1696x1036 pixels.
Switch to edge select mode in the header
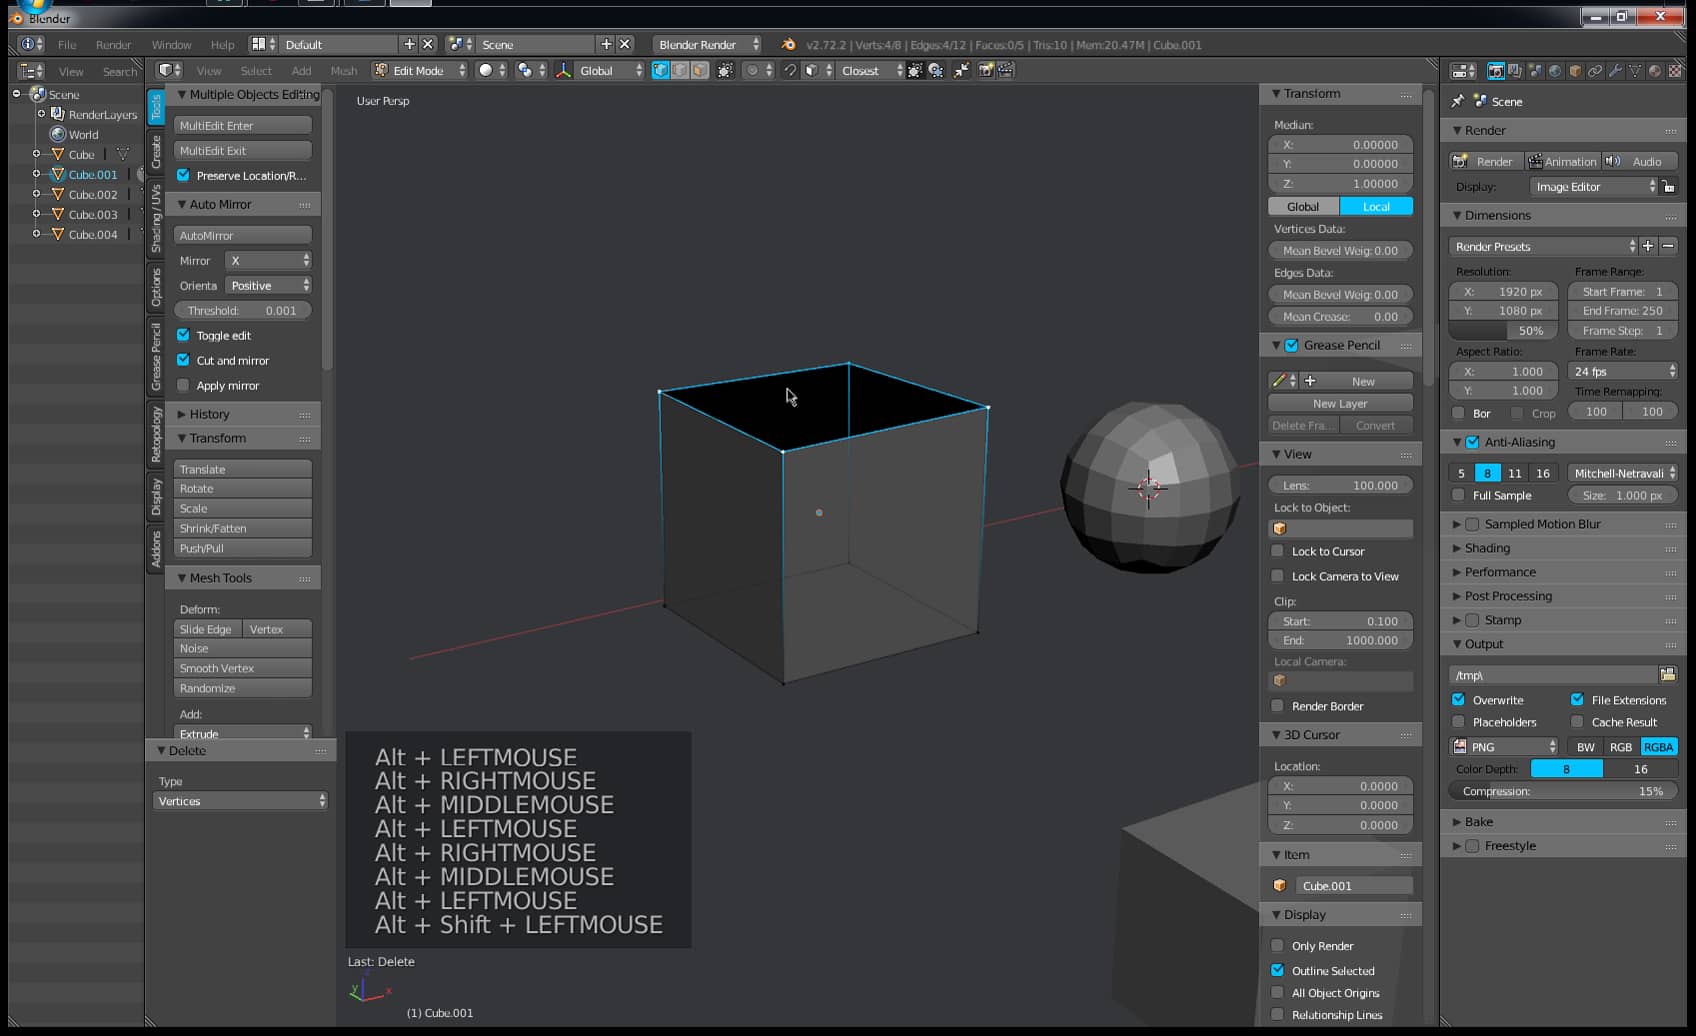(680, 70)
